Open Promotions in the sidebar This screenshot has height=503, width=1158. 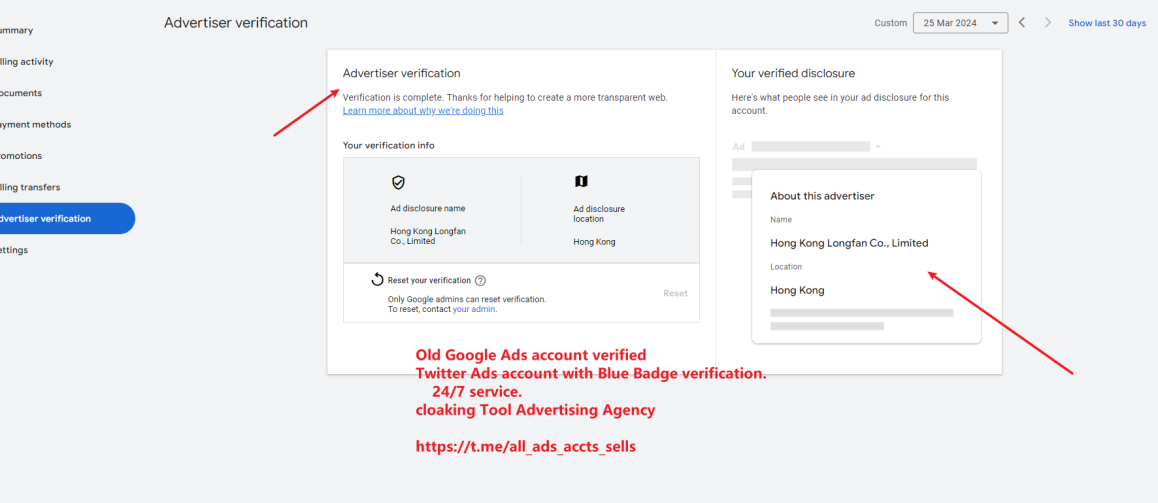21,156
